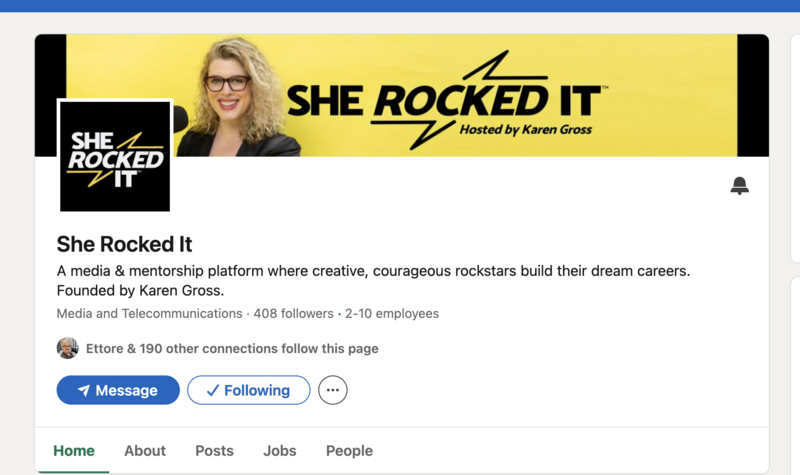Open the 408 followers link
The width and height of the screenshot is (800, 475).
(x=293, y=313)
